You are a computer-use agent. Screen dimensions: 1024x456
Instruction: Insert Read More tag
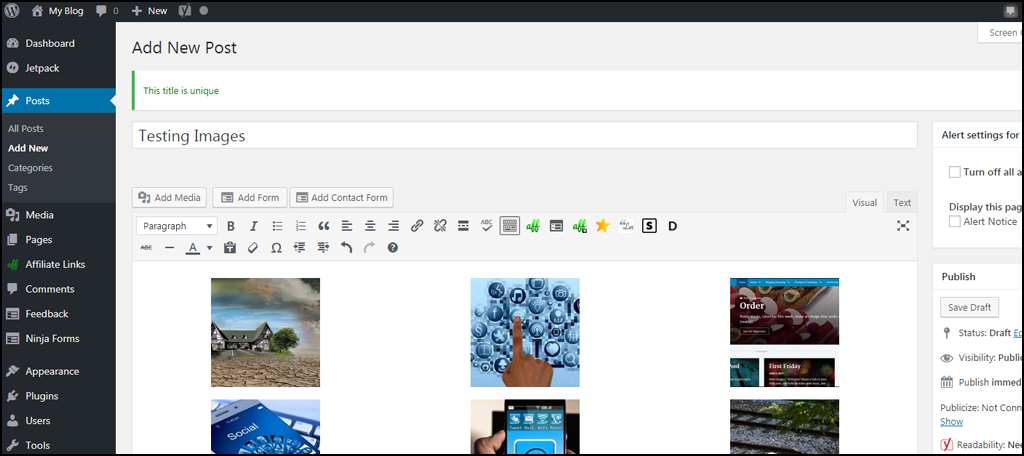463,226
